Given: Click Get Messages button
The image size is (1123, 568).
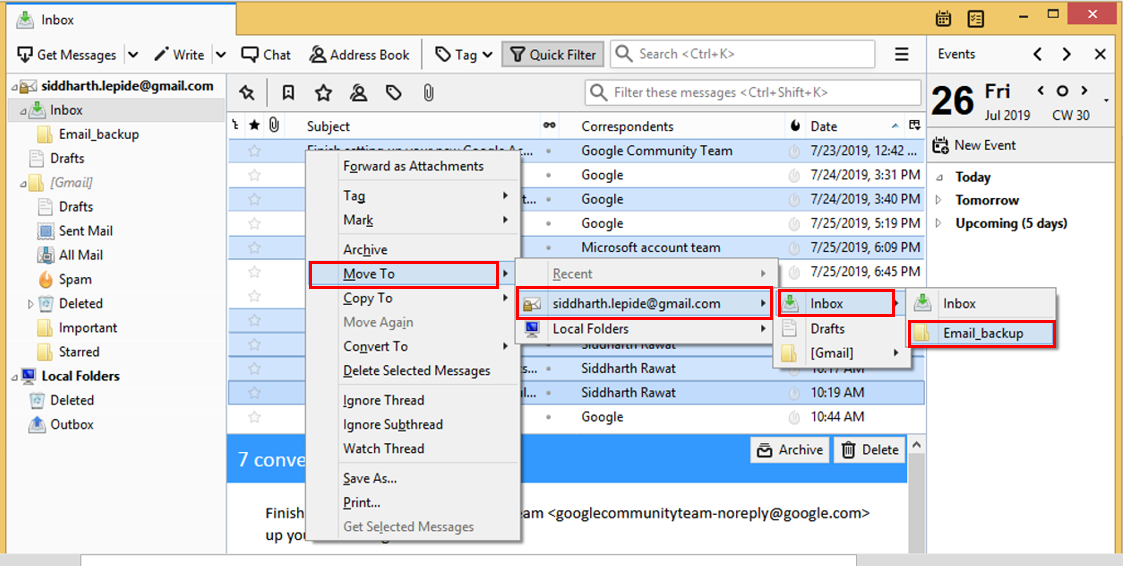Looking at the screenshot, I should click(x=67, y=54).
